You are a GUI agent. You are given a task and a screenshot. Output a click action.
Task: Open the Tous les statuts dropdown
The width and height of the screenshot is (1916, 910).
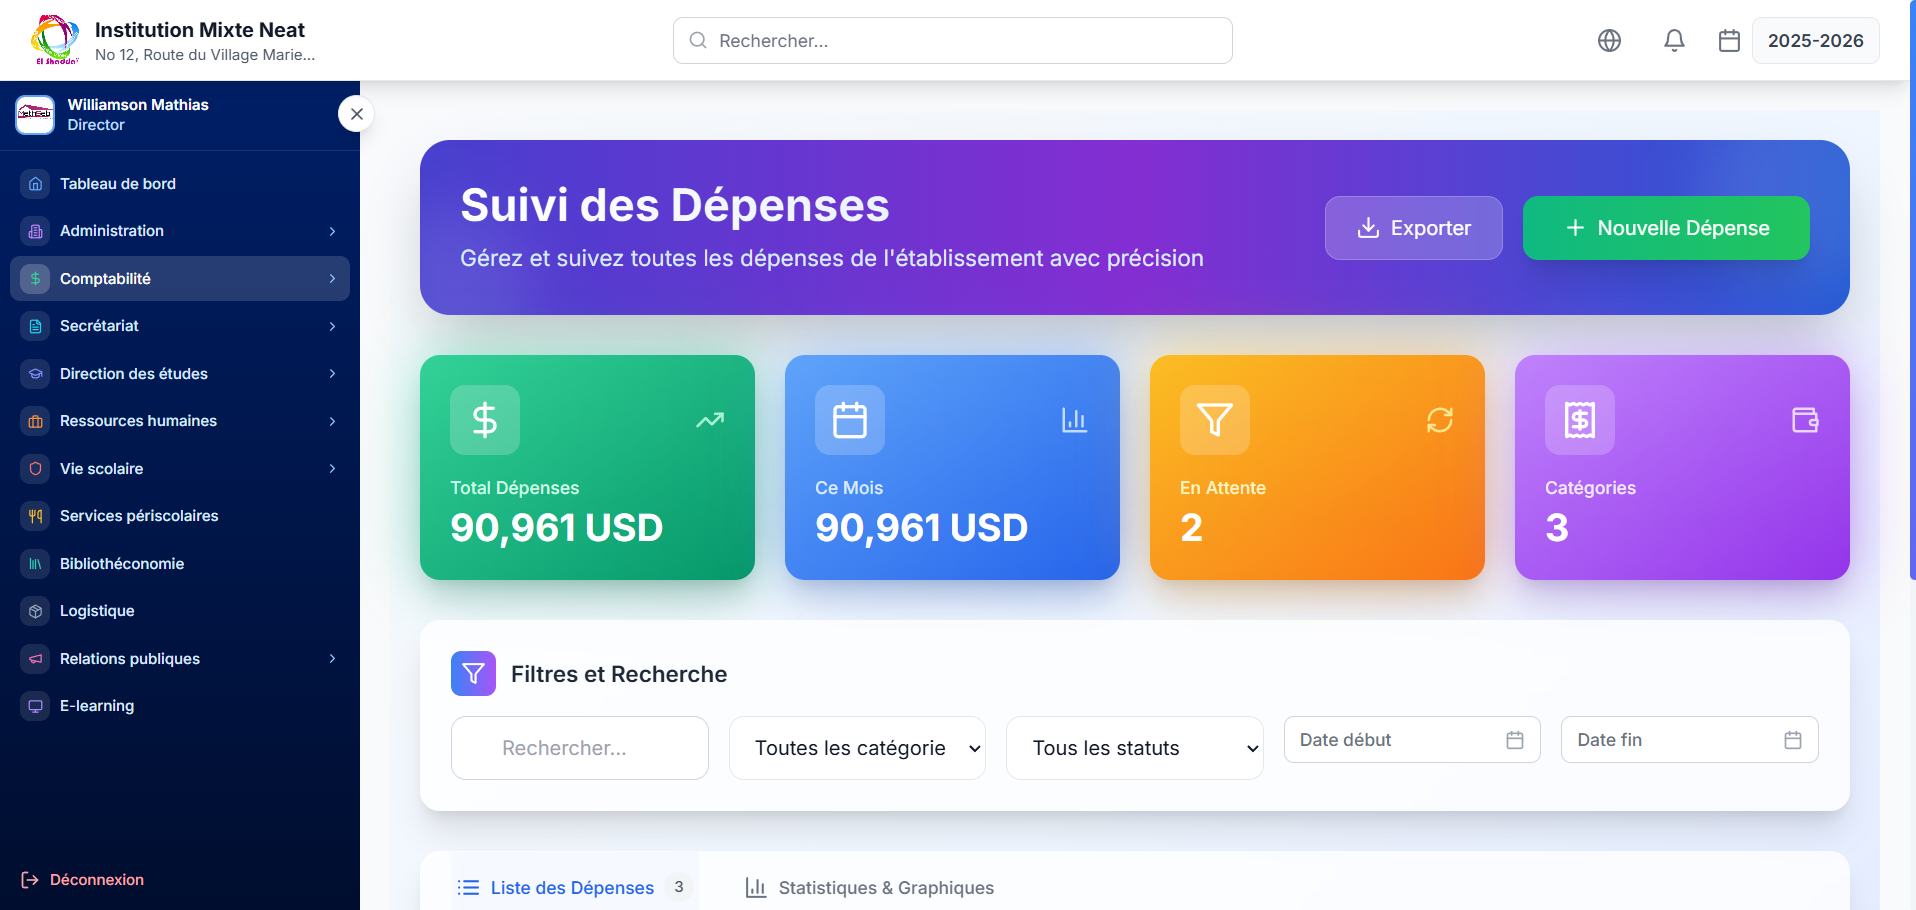pos(1134,748)
